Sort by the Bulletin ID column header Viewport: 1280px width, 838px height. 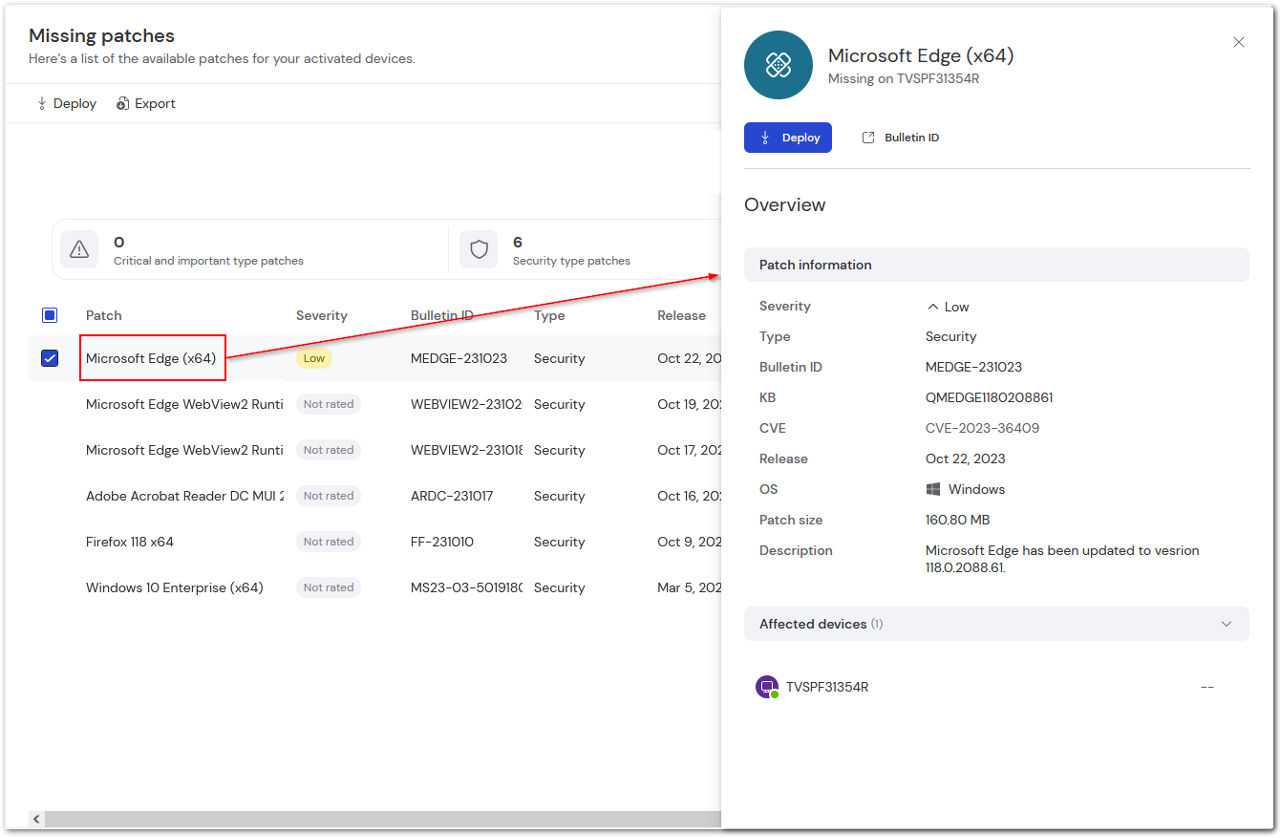[442, 315]
